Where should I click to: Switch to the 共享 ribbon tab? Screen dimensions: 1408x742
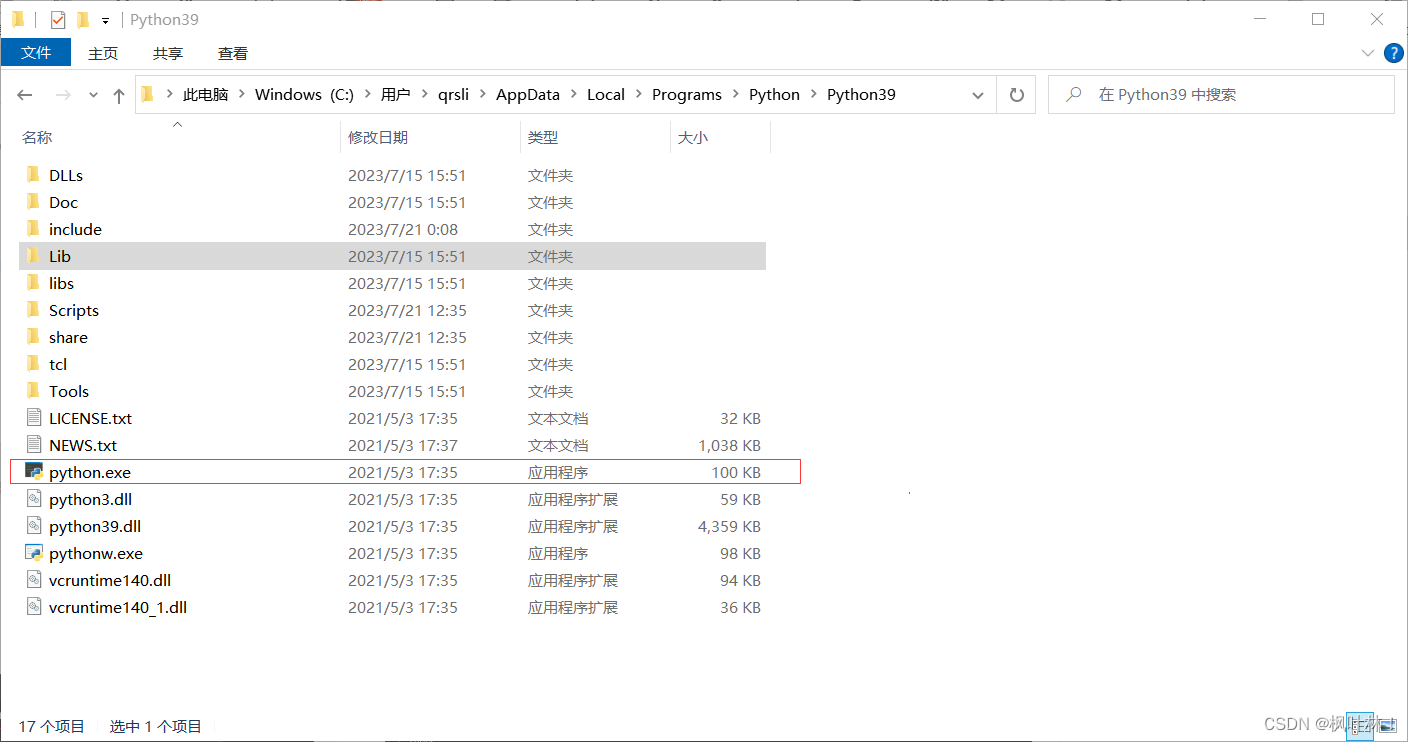click(168, 53)
